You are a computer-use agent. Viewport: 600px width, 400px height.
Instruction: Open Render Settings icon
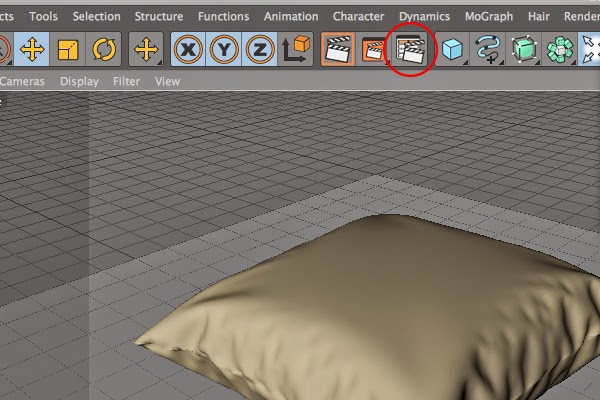pyautogui.click(x=410, y=49)
